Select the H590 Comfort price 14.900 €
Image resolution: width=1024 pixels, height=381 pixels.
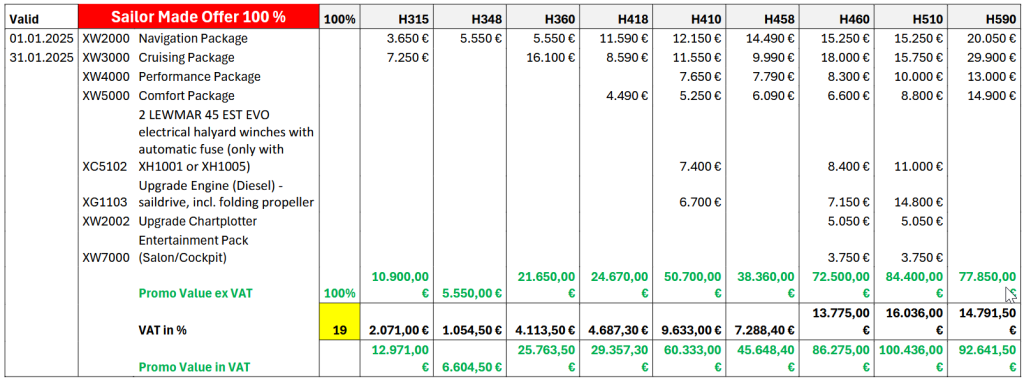pyautogui.click(x=990, y=95)
